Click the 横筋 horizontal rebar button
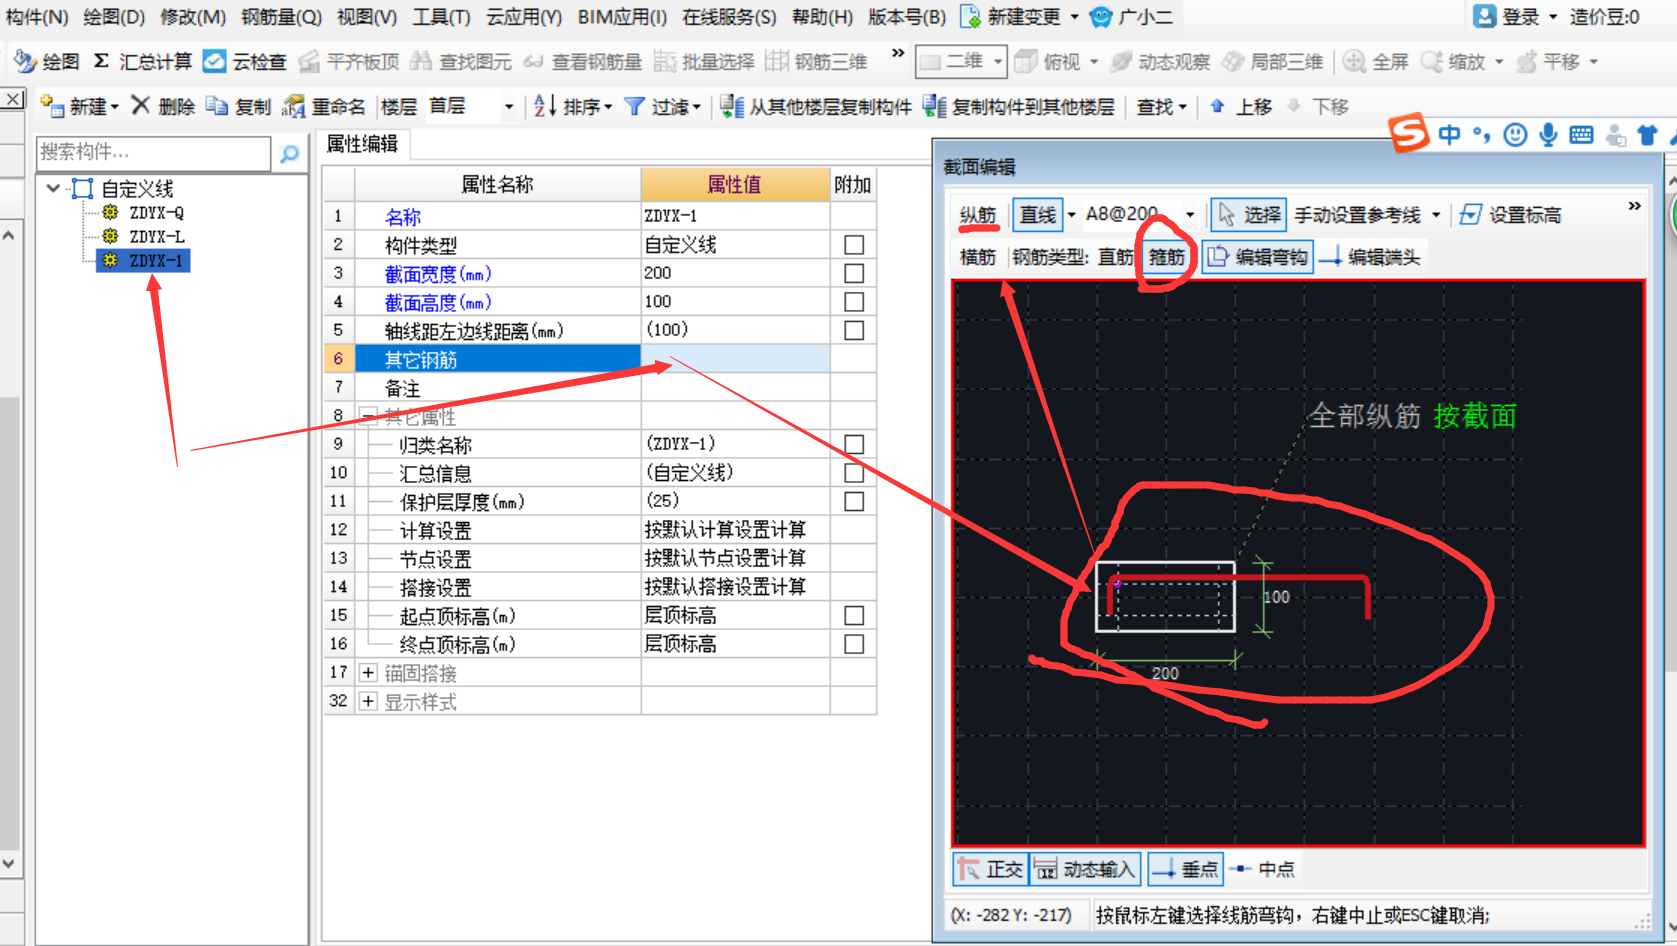The width and height of the screenshot is (1677, 946). coord(978,257)
